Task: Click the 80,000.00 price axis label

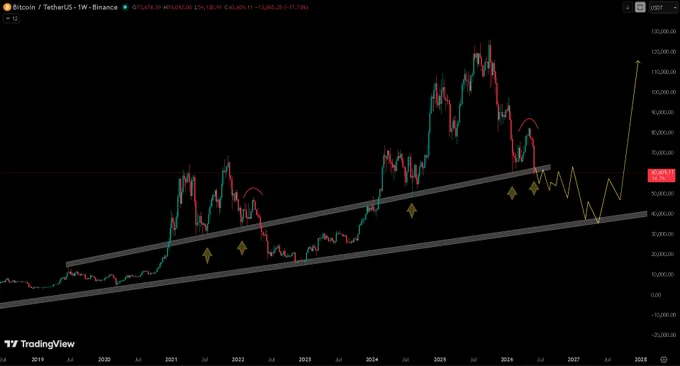Action: 663,133
